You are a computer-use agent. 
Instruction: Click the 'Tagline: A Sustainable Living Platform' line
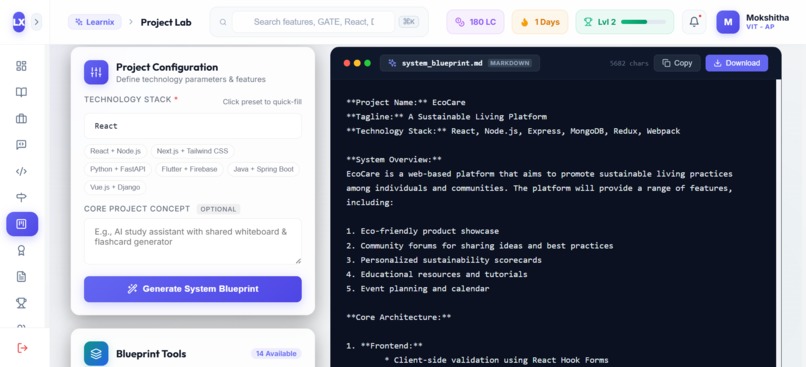coord(446,117)
